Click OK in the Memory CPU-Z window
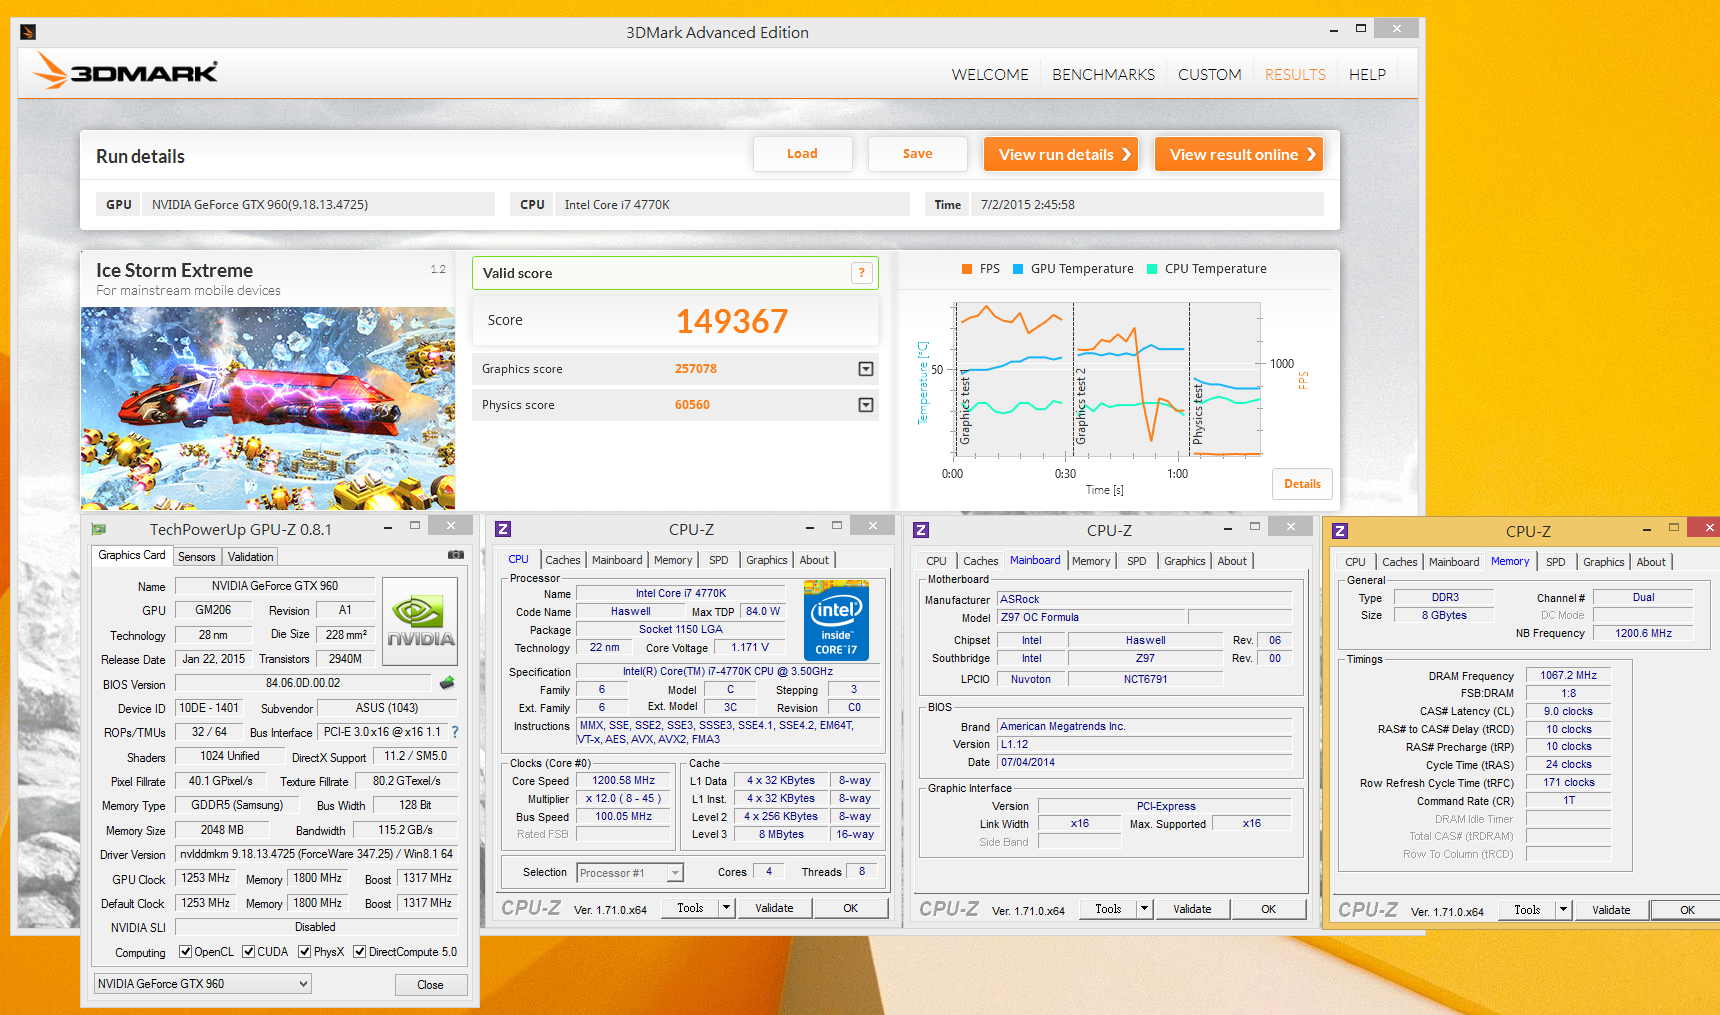Image resolution: width=1720 pixels, height=1015 pixels. point(1687,910)
